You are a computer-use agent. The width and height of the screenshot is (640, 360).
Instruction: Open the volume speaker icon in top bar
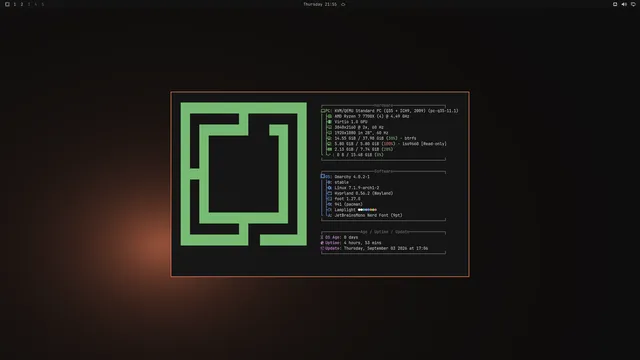pyautogui.click(x=624, y=4)
